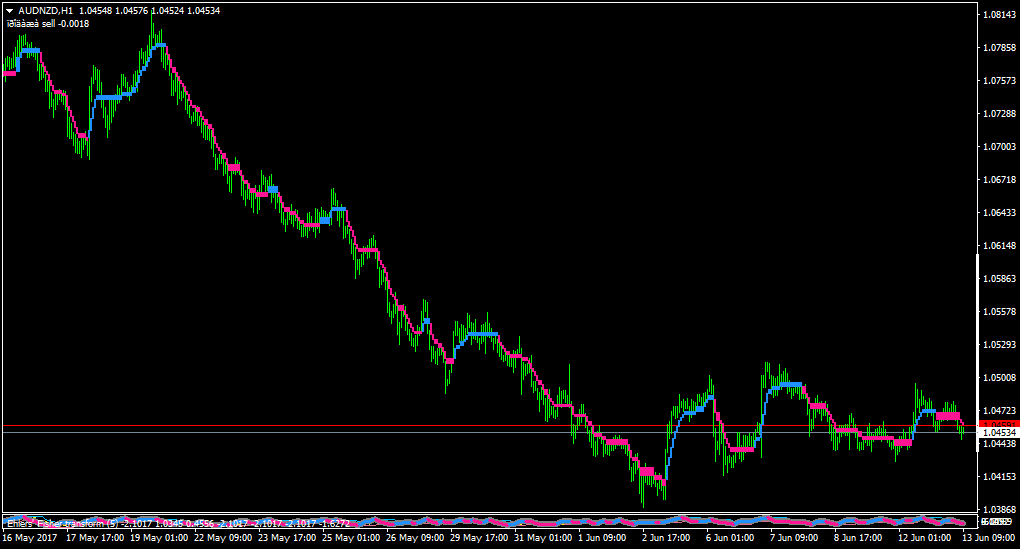Click time axis label 31 May 01:00
This screenshot has height=549, width=1020.
pyautogui.click(x=543, y=538)
